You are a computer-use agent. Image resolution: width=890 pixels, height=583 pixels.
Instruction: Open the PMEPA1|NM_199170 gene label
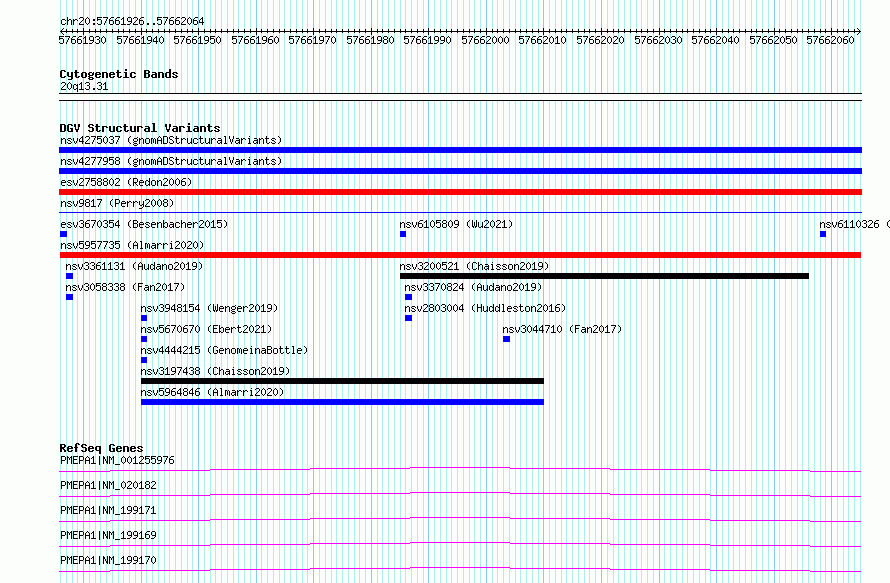point(108,560)
